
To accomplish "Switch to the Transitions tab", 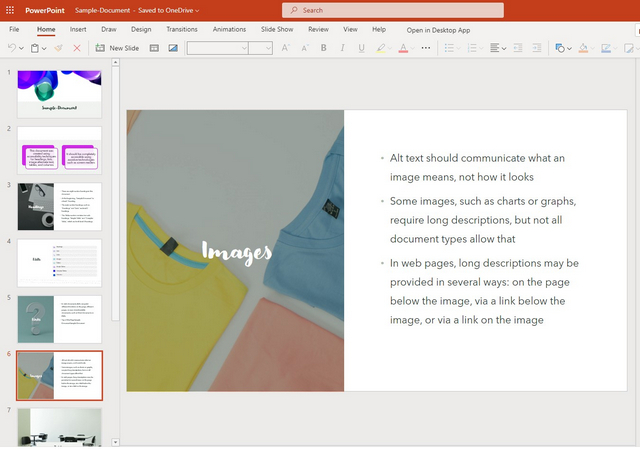I will click(x=182, y=29).
